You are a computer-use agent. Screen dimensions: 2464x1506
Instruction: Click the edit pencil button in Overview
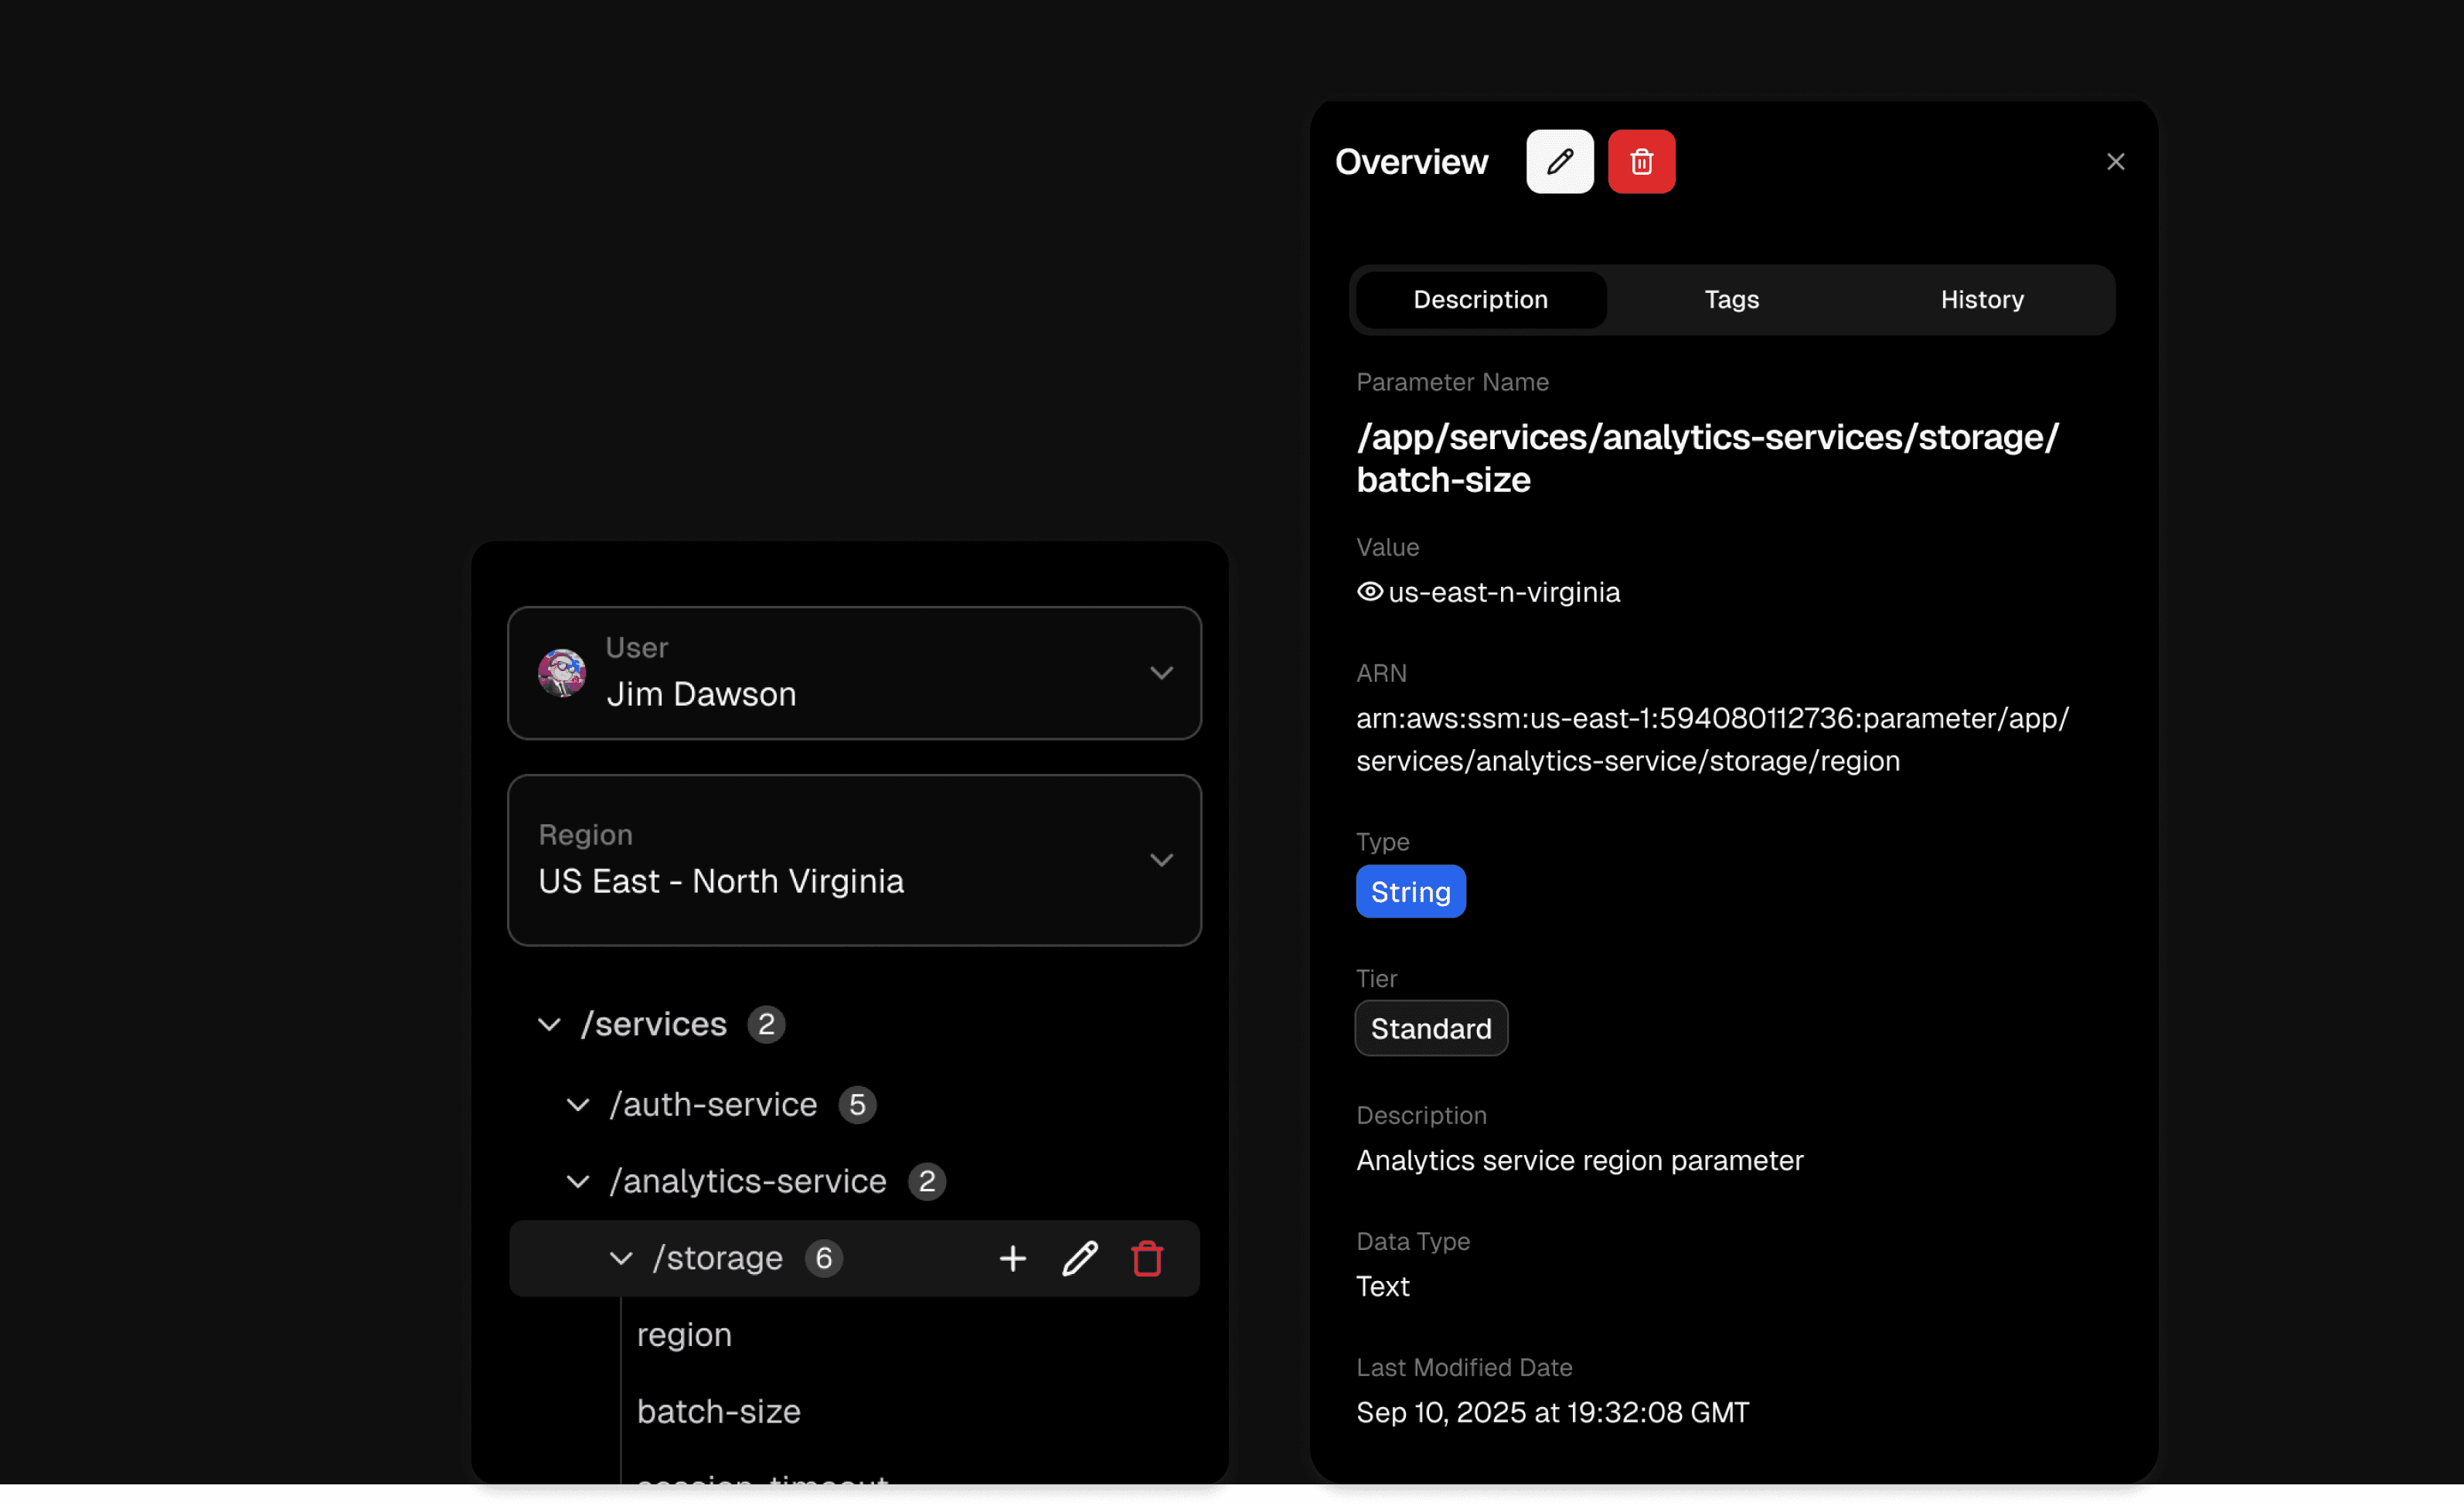1559,162
